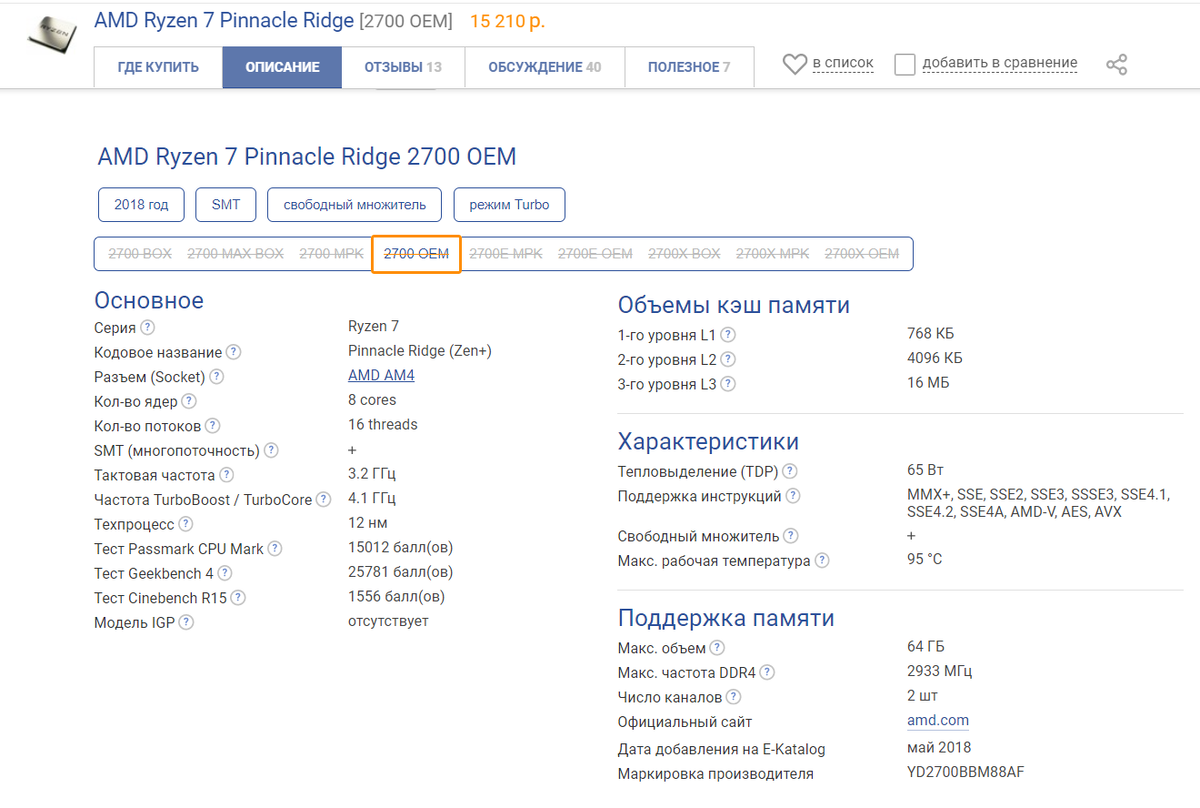Select the 2700E OEM variant
Screen dimensions: 1200x808
595,254
